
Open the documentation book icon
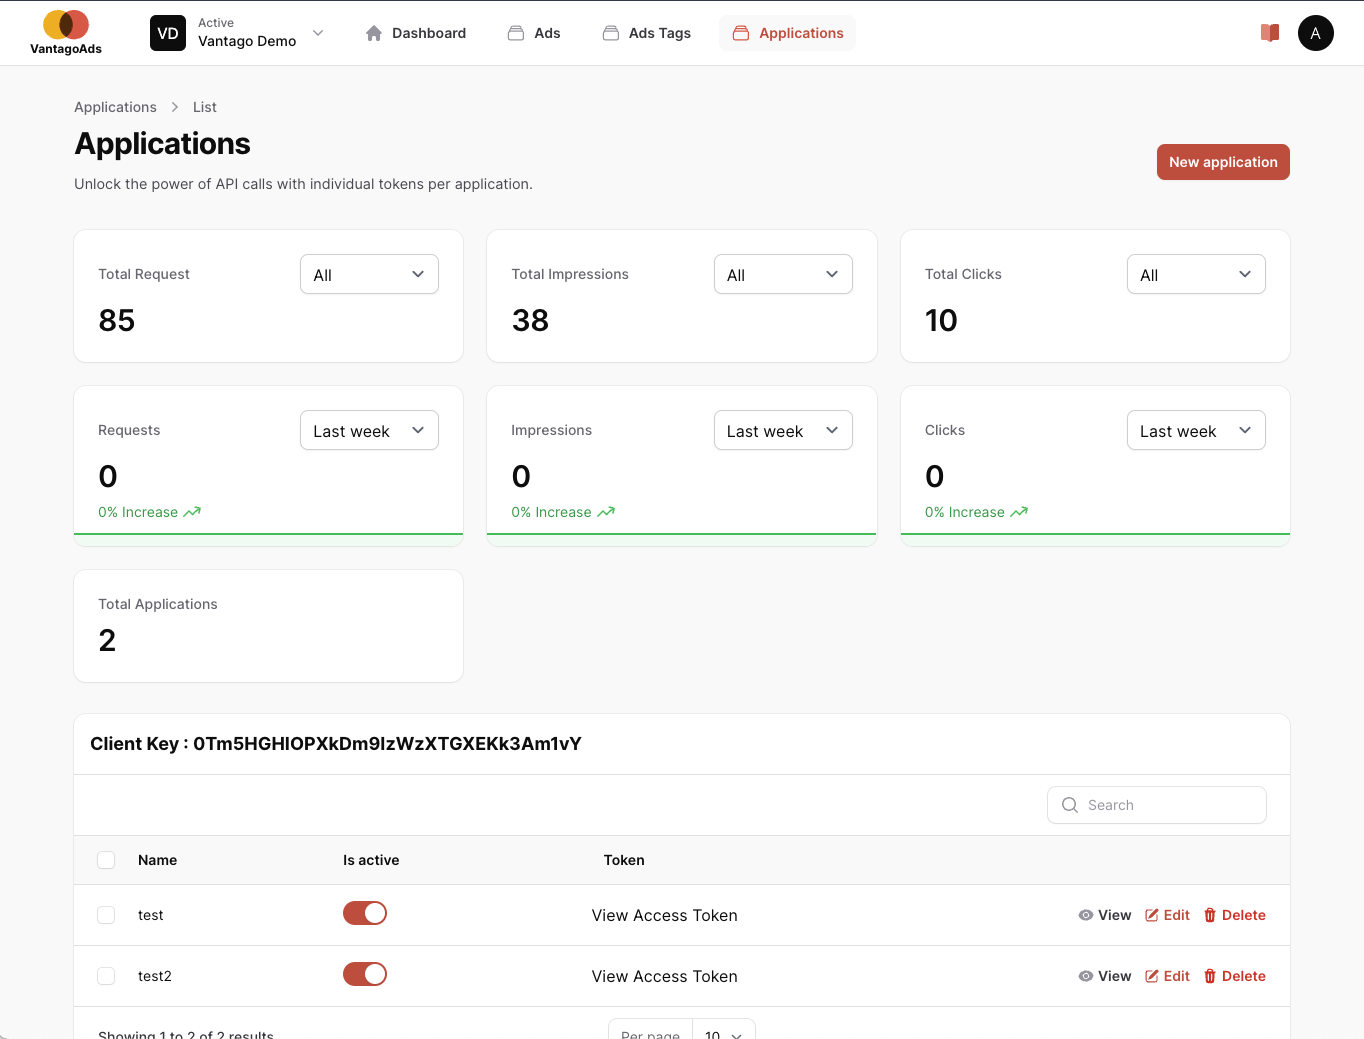click(1270, 33)
